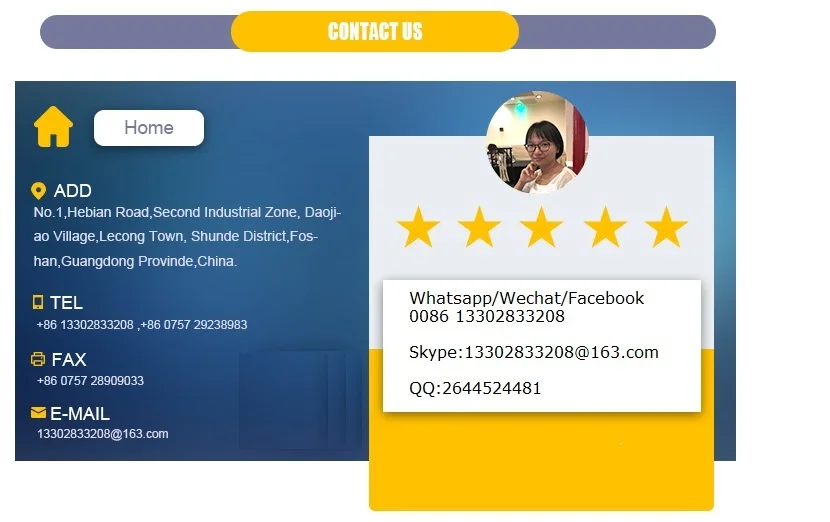Click the circular profile photo

537,142
